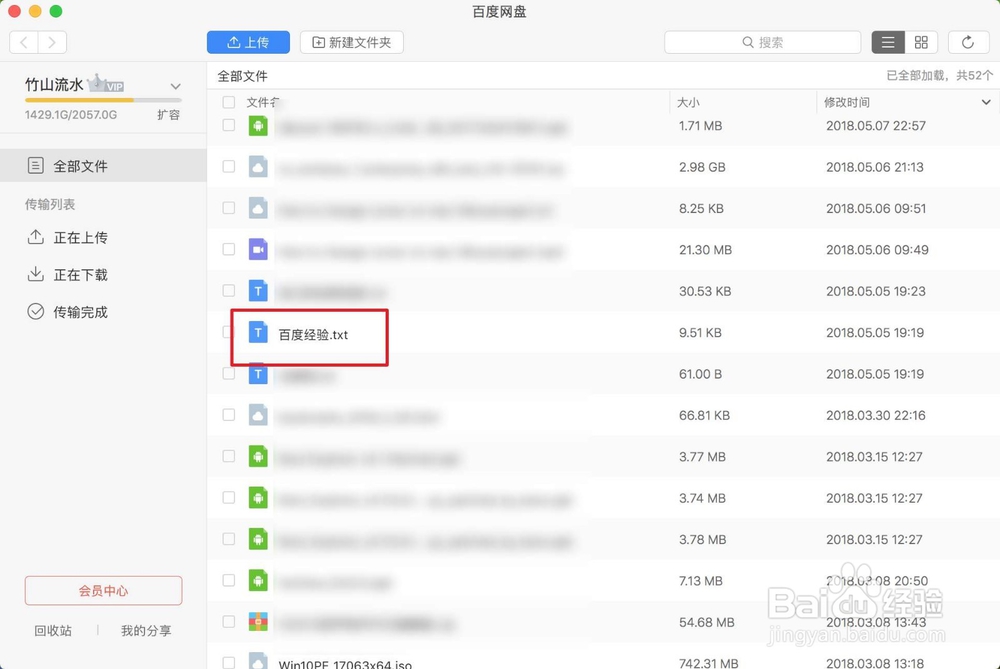Select the Win10PE_17063x64.iso file name
Image resolution: width=1000 pixels, height=669 pixels.
[x=345, y=664]
